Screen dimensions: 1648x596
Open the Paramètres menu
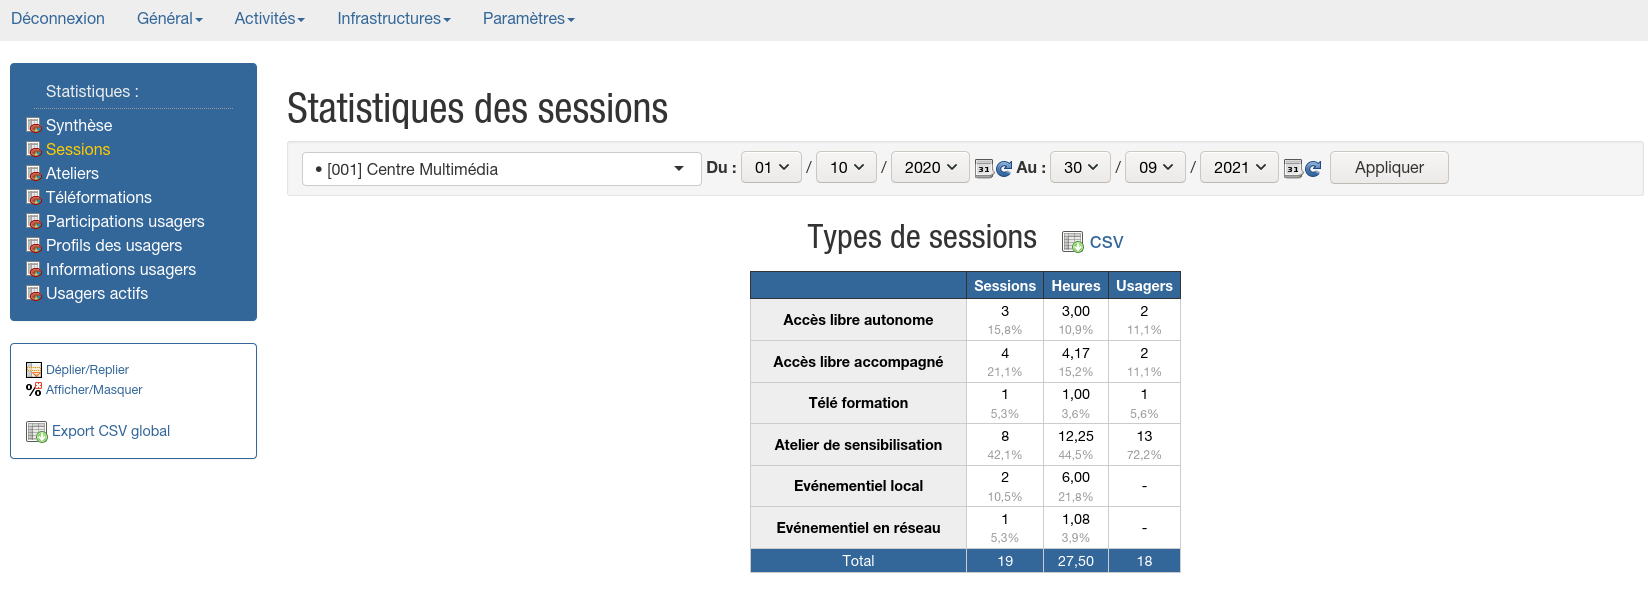528,19
